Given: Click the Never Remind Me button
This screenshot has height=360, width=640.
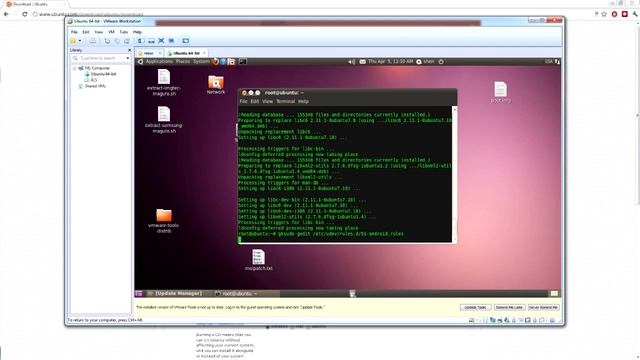Looking at the screenshot, I should (x=543, y=307).
